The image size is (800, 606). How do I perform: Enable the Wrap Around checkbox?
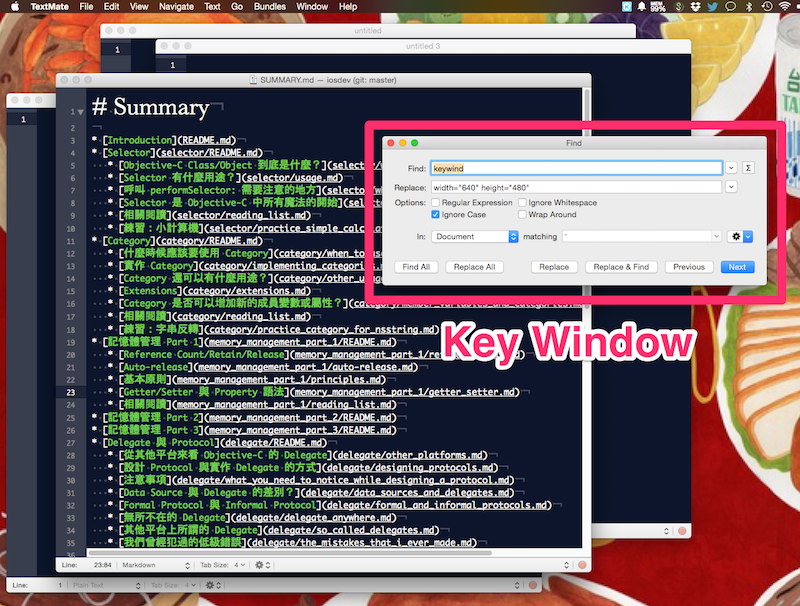pos(522,214)
